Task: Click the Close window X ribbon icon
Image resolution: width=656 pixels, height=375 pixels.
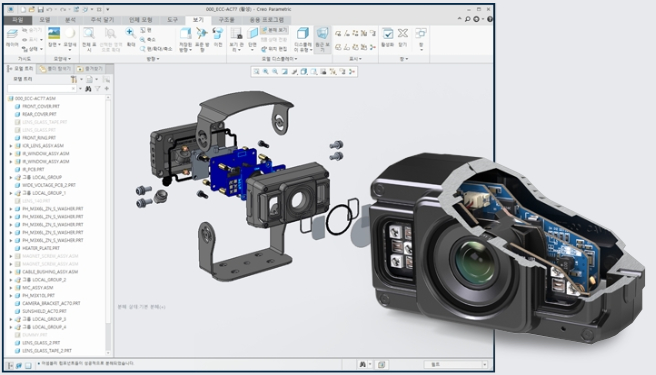Action: click(x=402, y=37)
